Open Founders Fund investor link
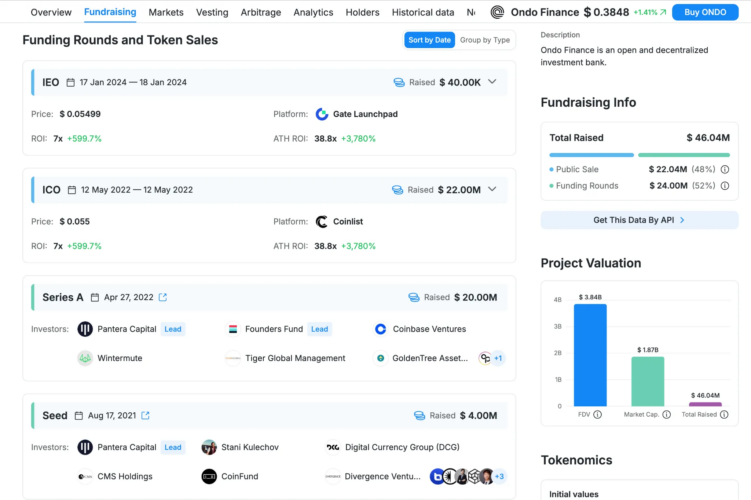The height and width of the screenshot is (500, 751). 274,329
